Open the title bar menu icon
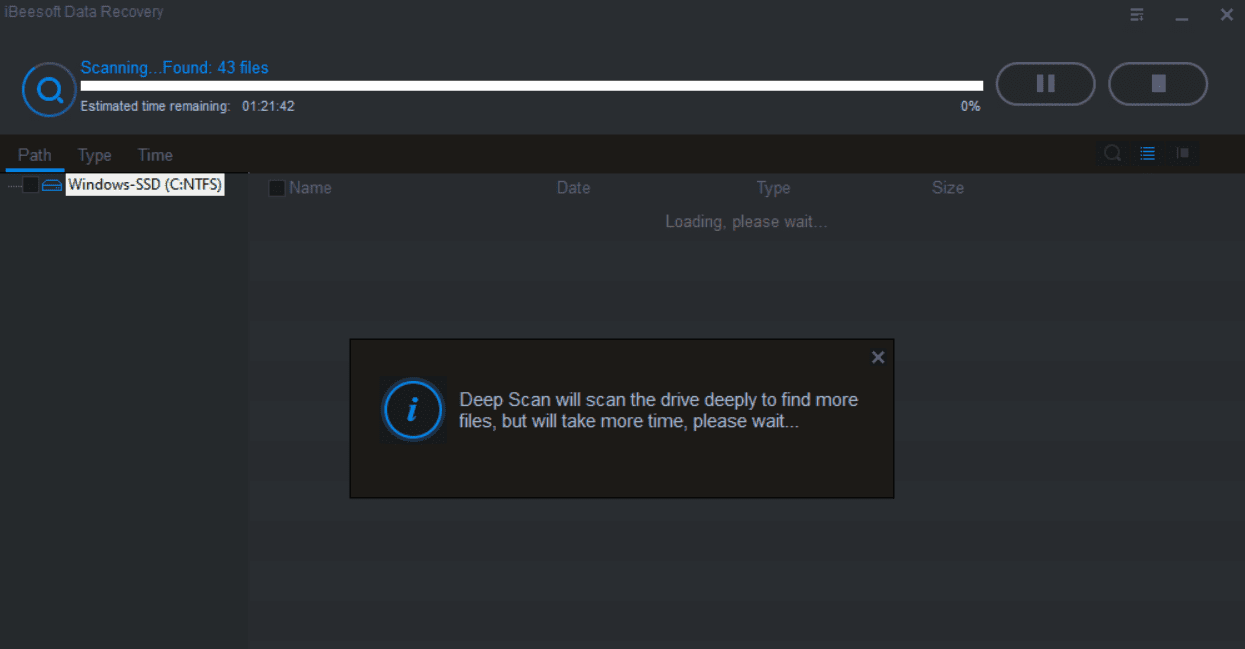 click(1137, 14)
